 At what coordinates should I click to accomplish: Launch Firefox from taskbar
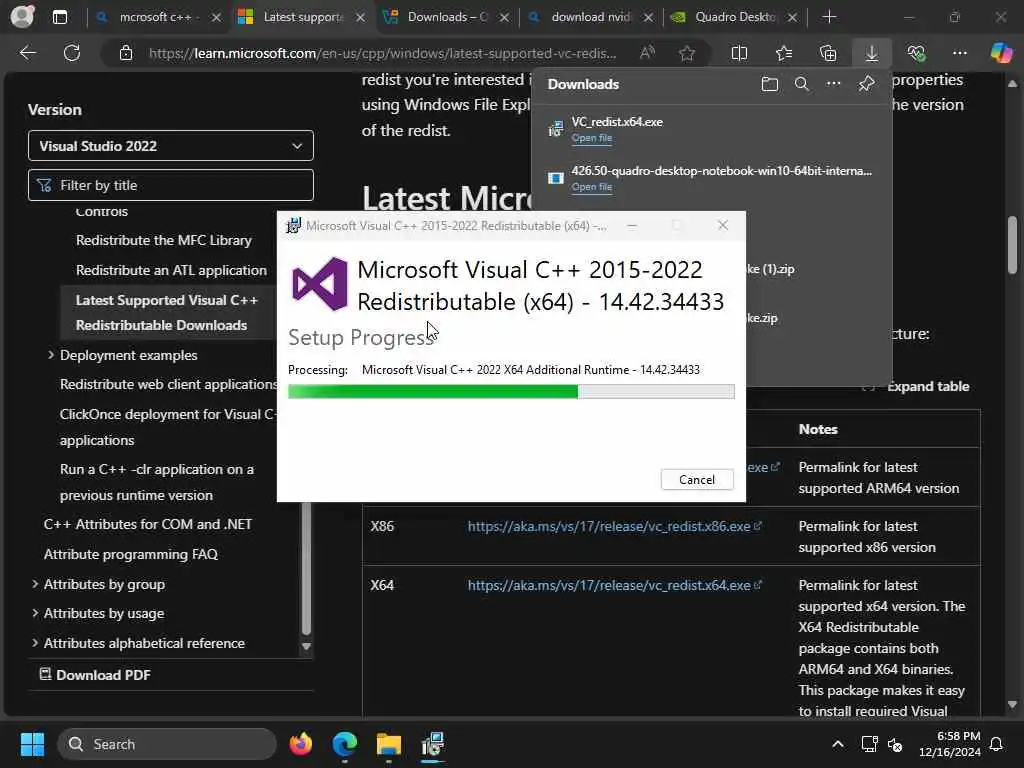tap(300, 744)
